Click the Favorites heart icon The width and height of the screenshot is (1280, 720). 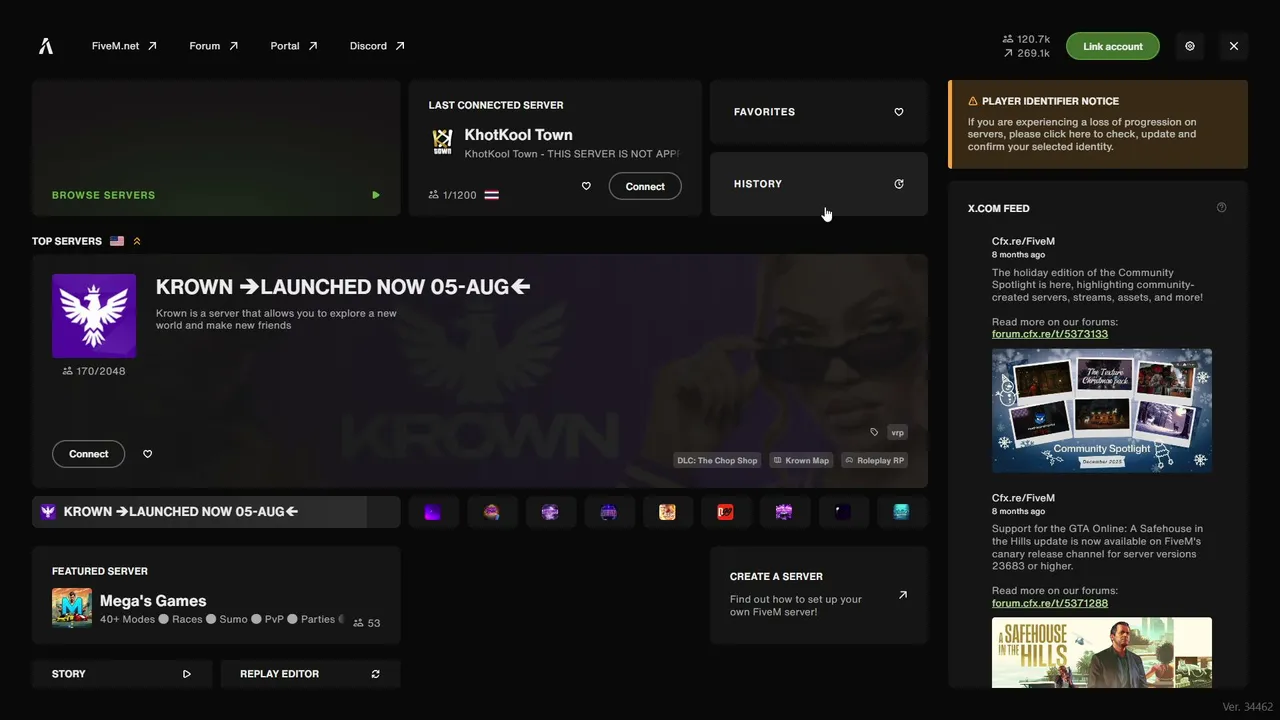click(899, 112)
